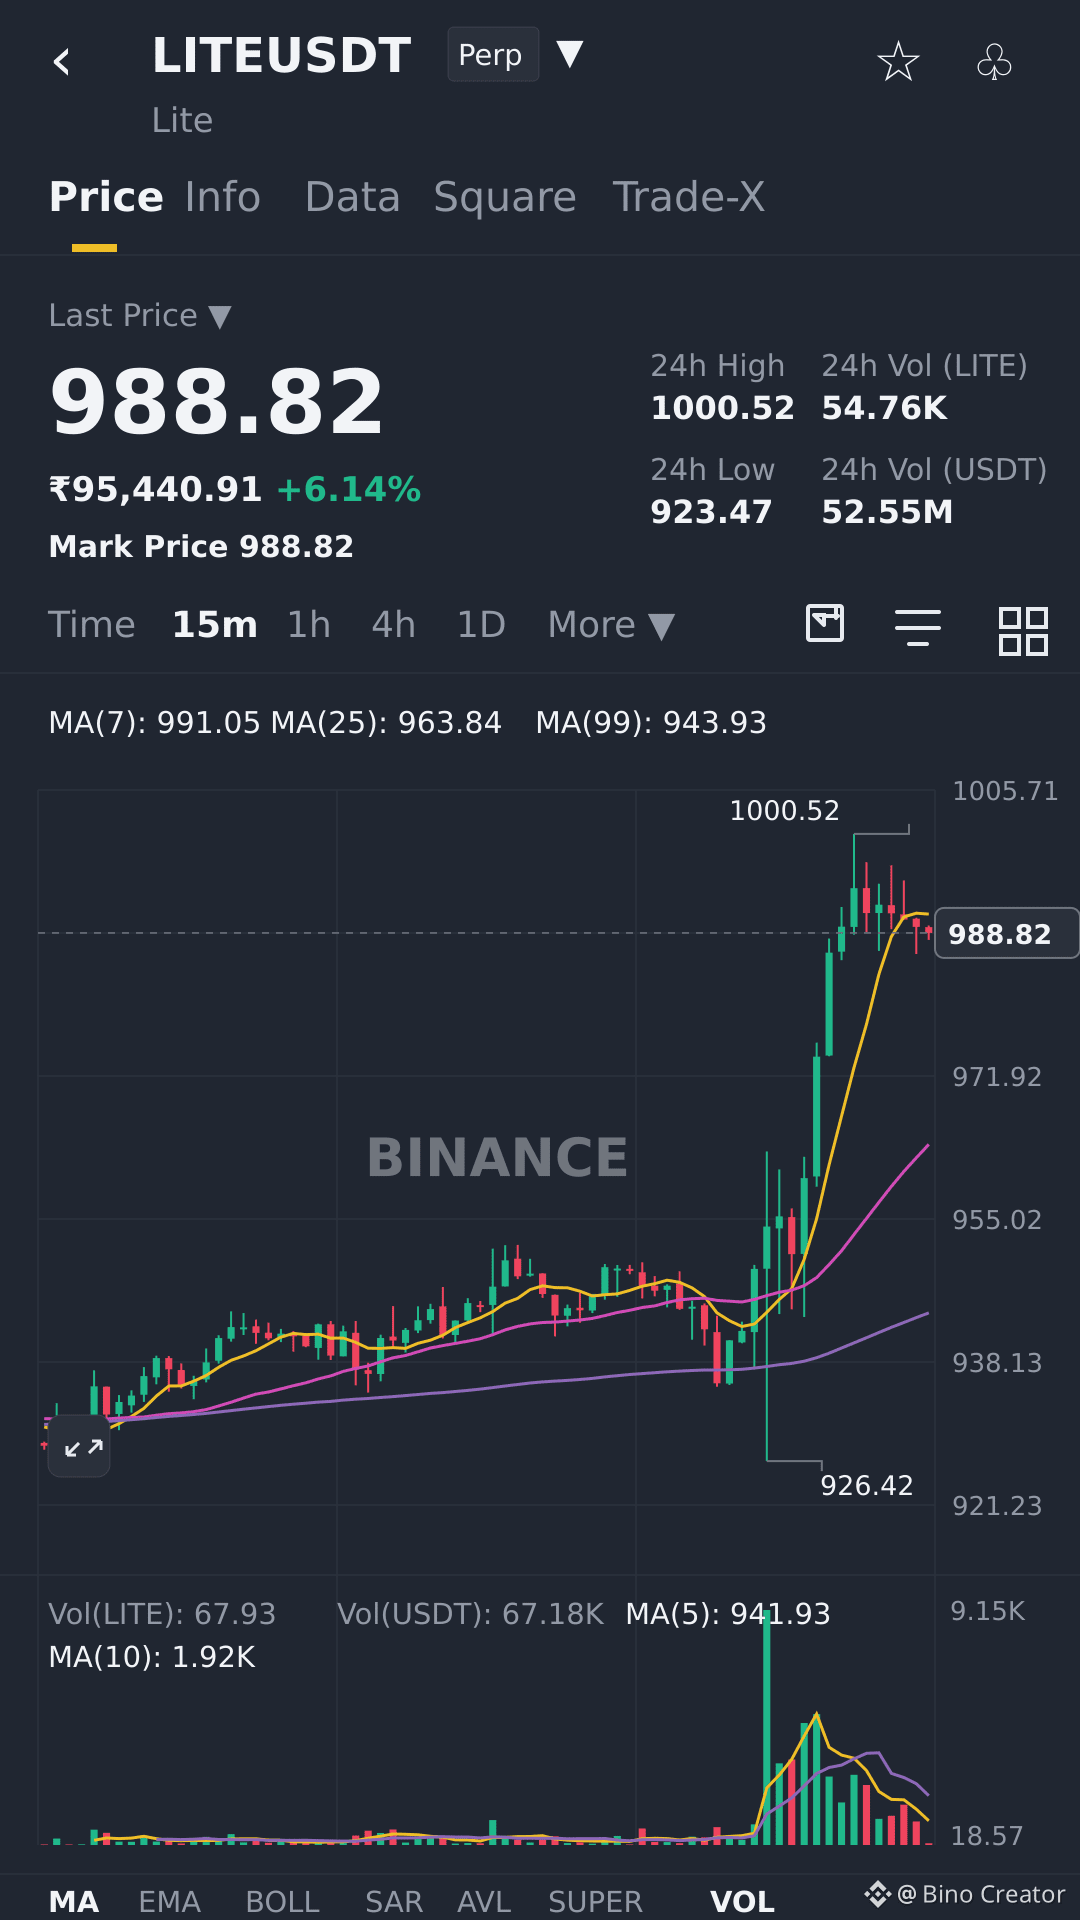This screenshot has width=1080, height=1920.
Task: Open chart settings lines icon
Action: coord(918,627)
